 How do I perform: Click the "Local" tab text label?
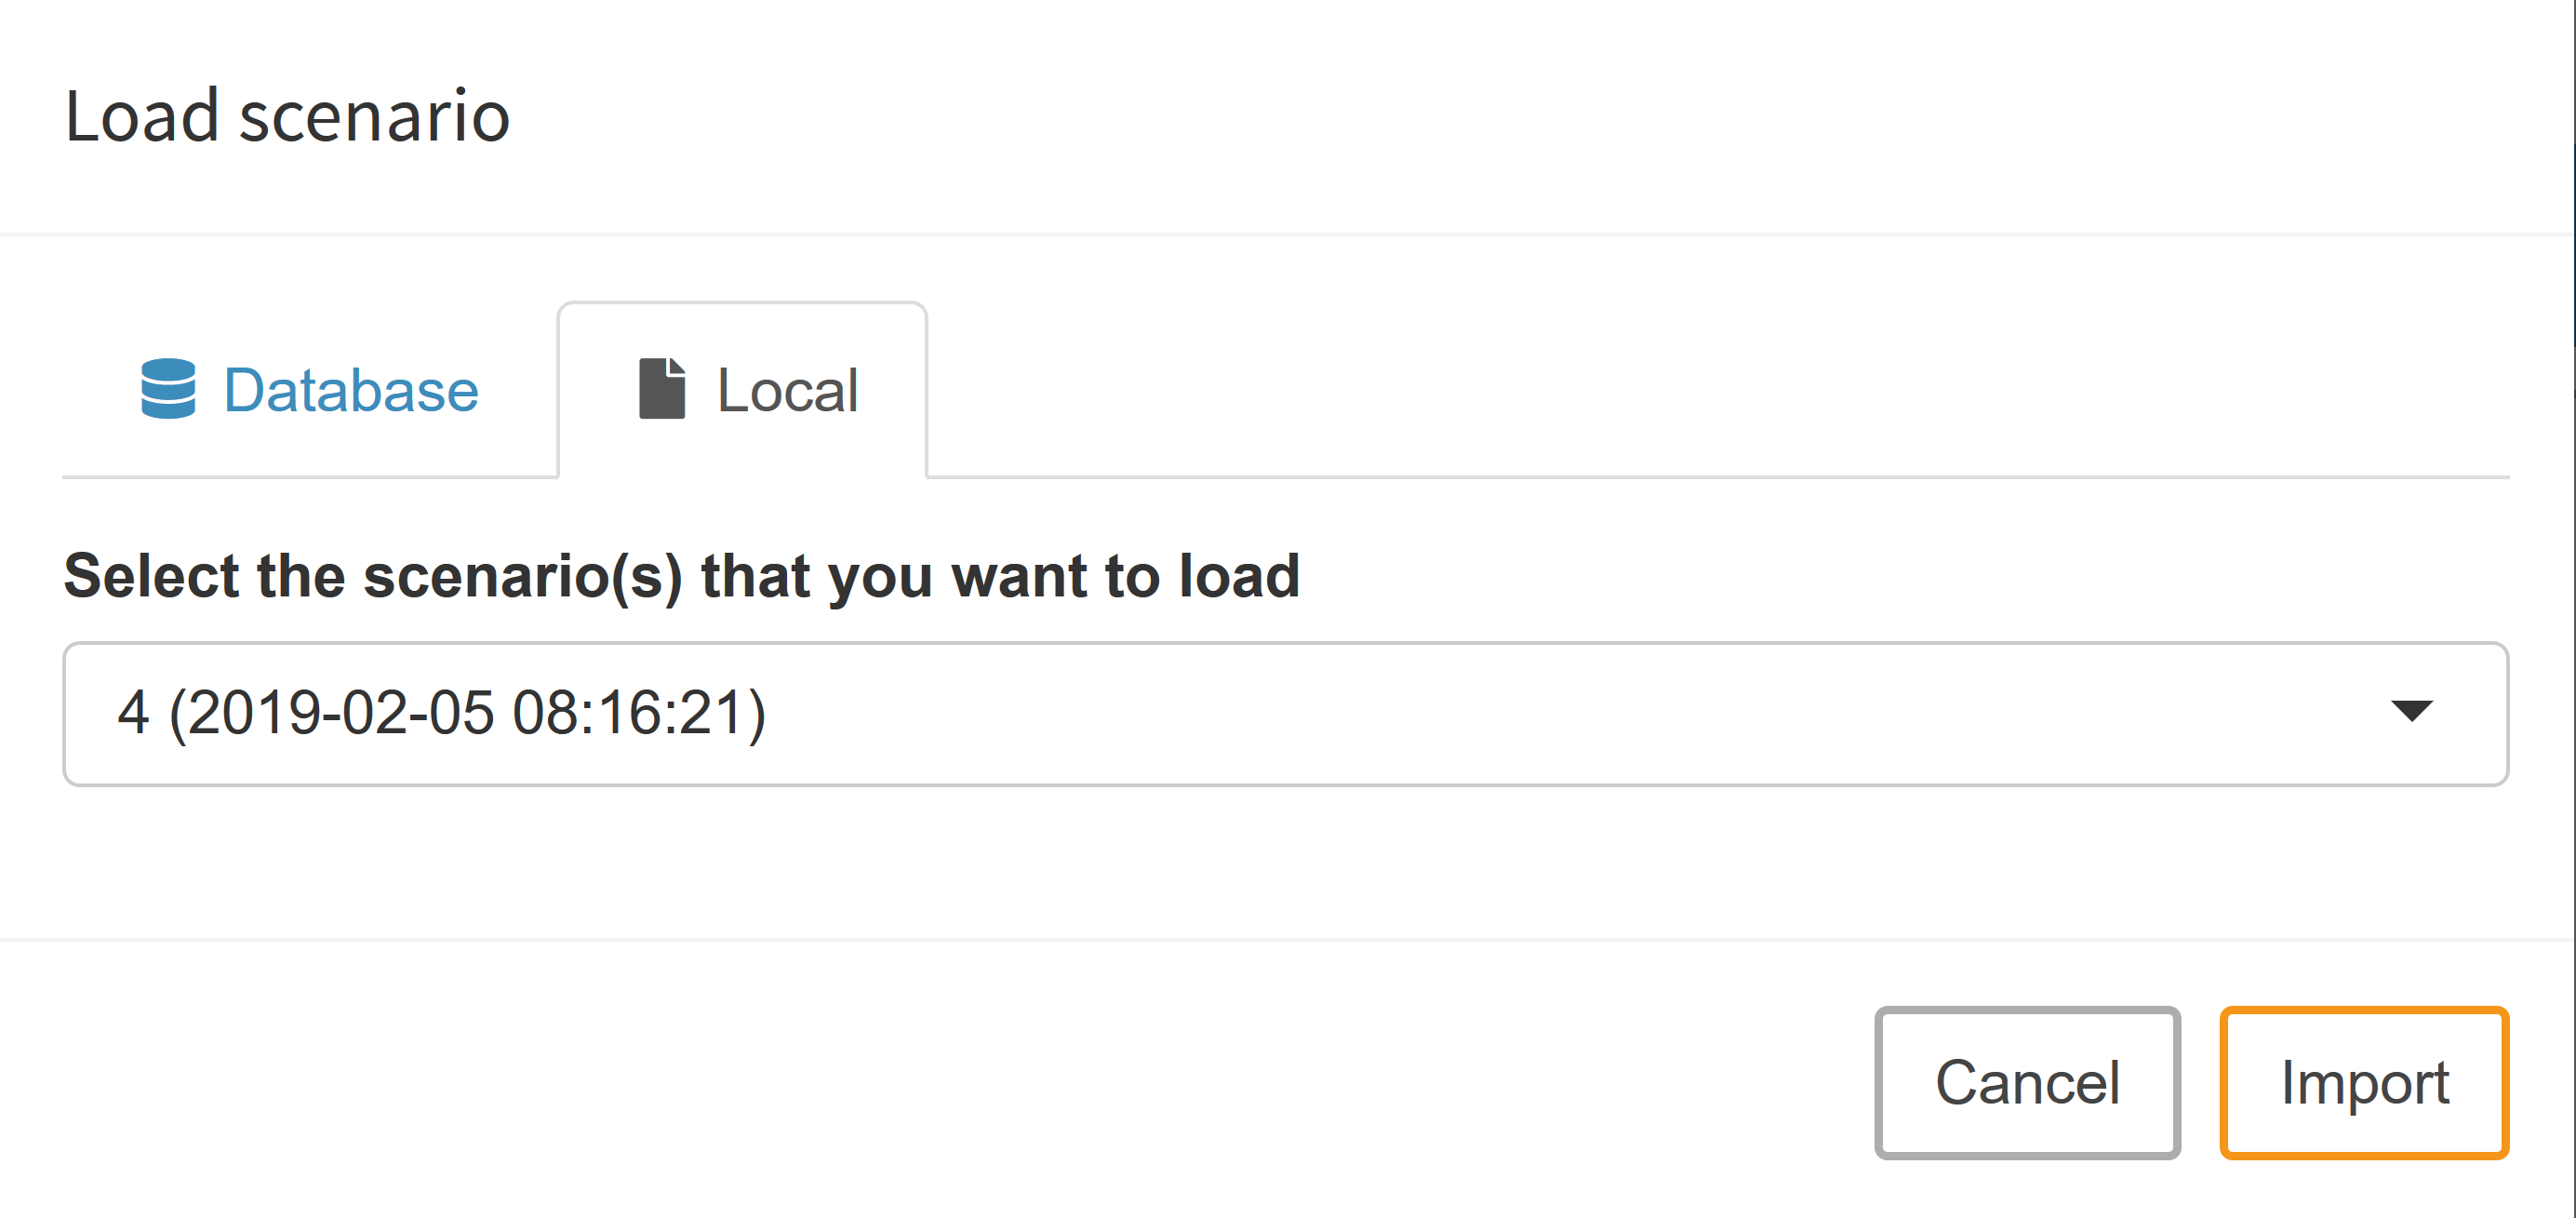pos(788,390)
